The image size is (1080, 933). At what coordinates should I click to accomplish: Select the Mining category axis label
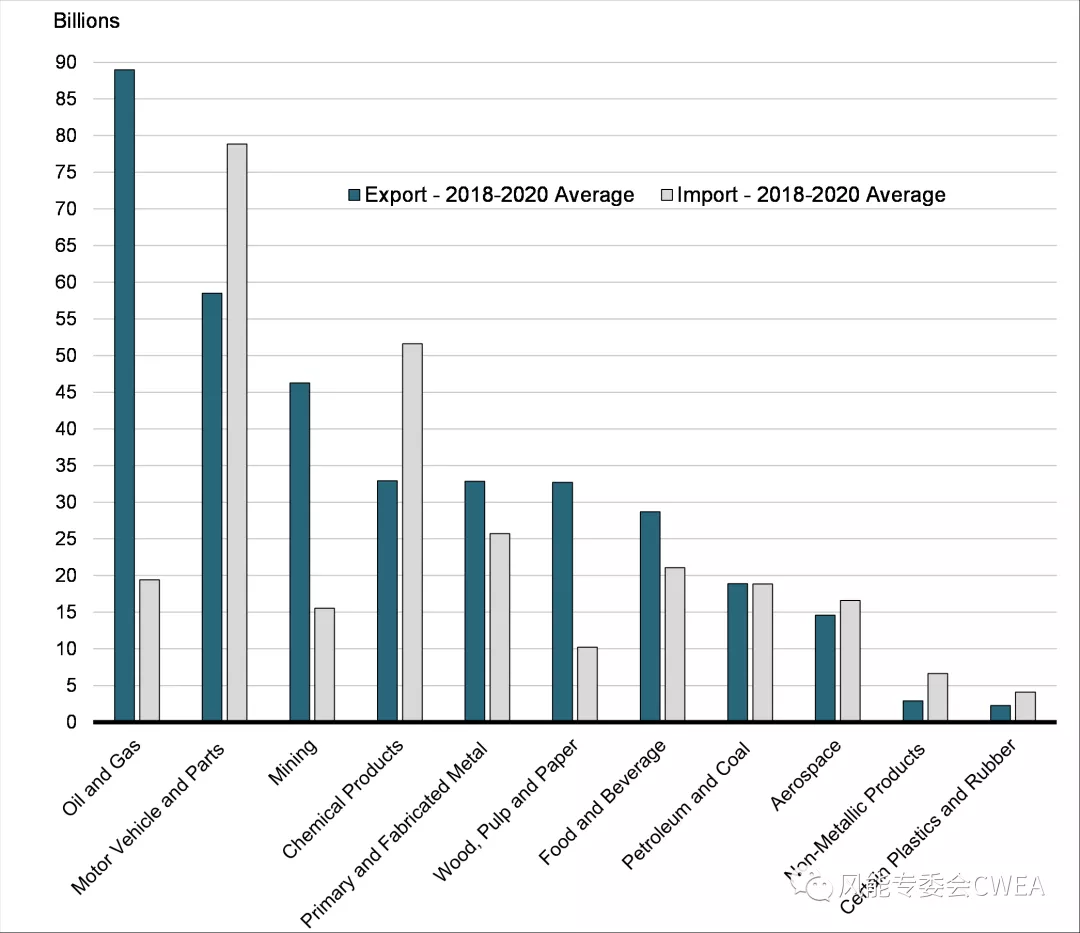pyautogui.click(x=294, y=762)
